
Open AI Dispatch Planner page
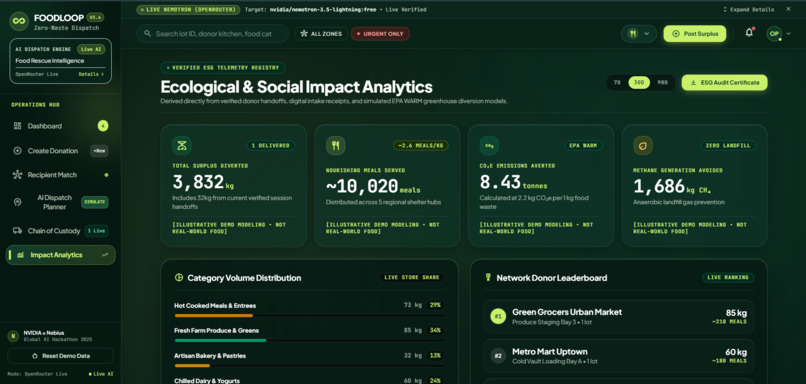[61, 202]
